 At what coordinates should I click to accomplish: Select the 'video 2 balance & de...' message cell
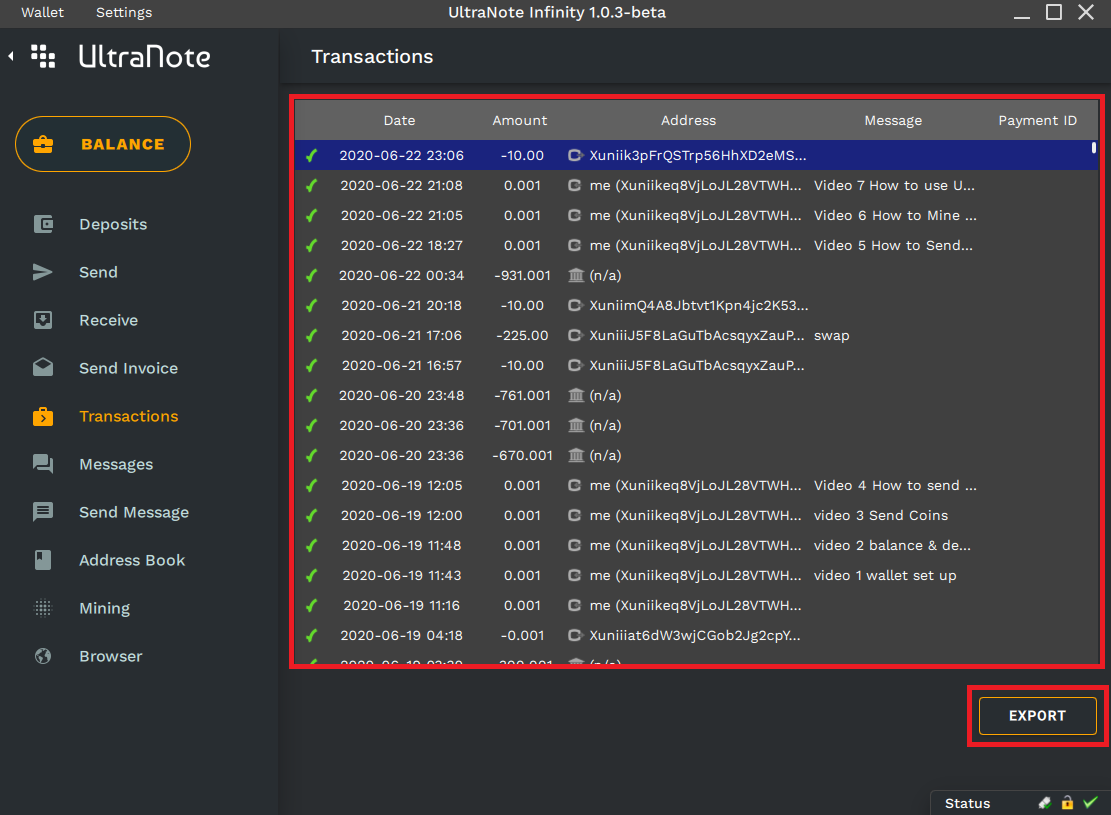[892, 546]
